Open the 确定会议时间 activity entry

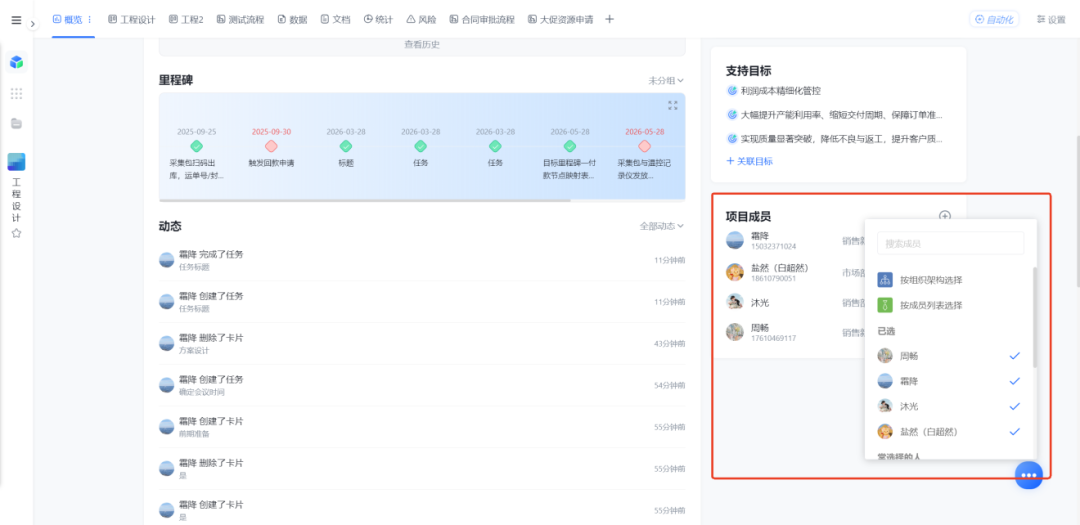422,385
